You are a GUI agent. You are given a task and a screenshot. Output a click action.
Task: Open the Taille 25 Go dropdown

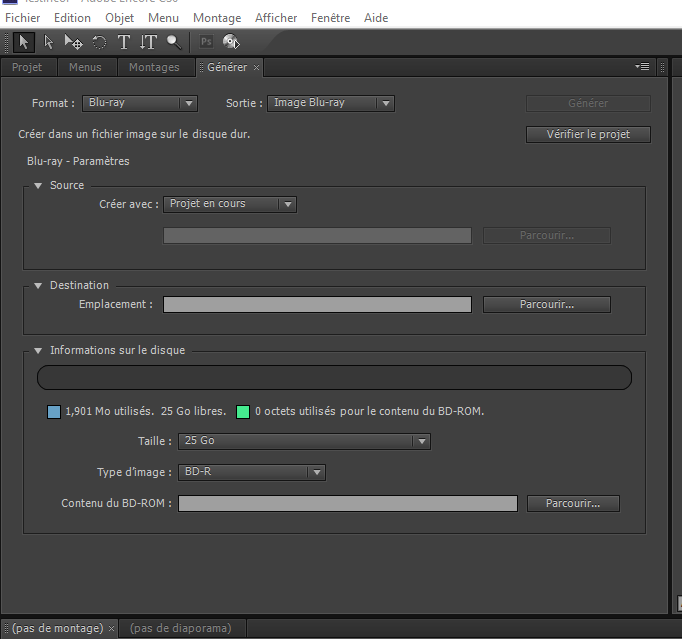click(304, 441)
